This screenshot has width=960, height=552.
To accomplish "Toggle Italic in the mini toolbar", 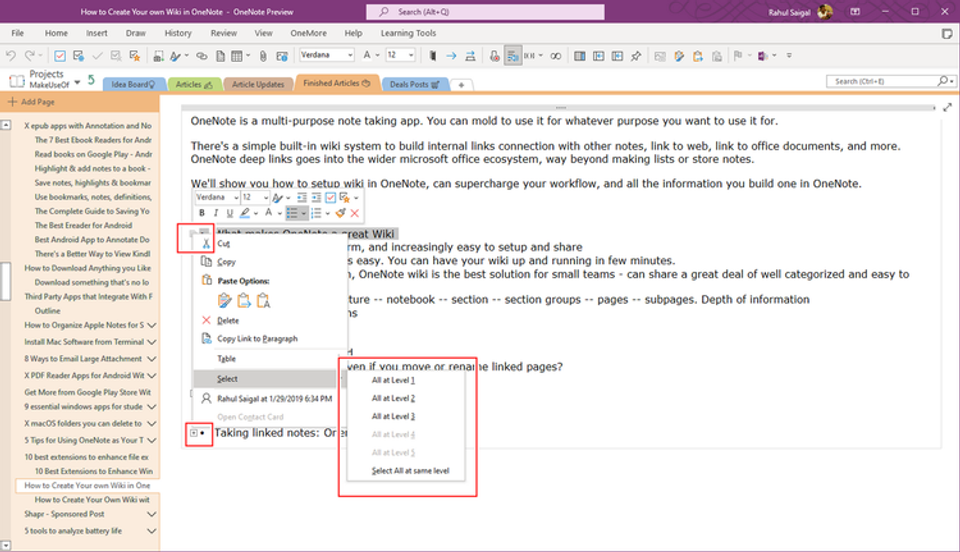I will coord(216,213).
